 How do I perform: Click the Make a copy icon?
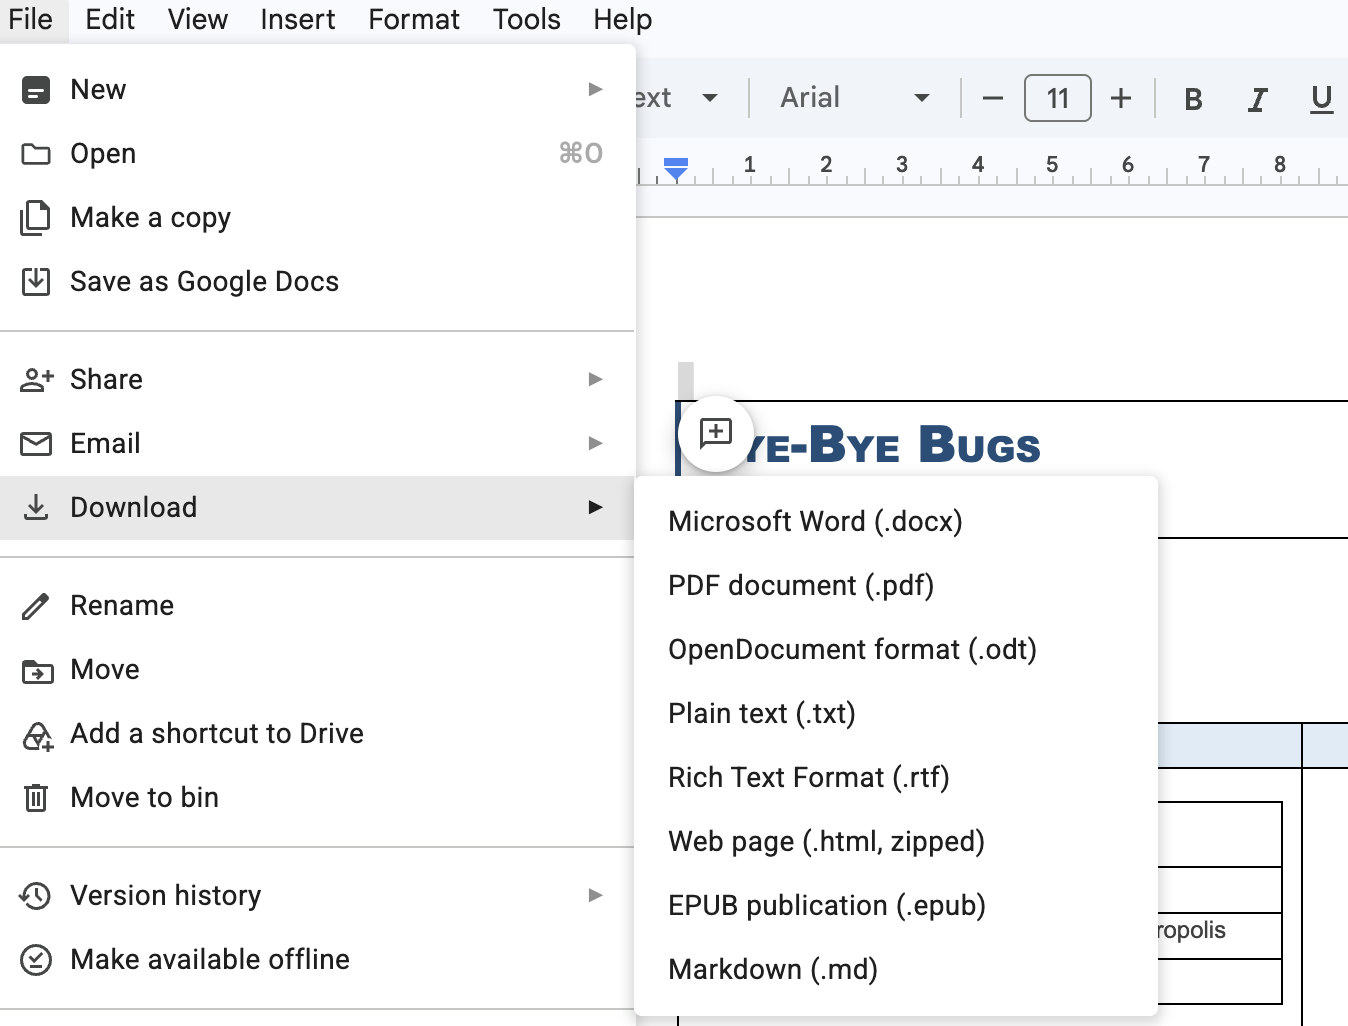click(x=36, y=218)
